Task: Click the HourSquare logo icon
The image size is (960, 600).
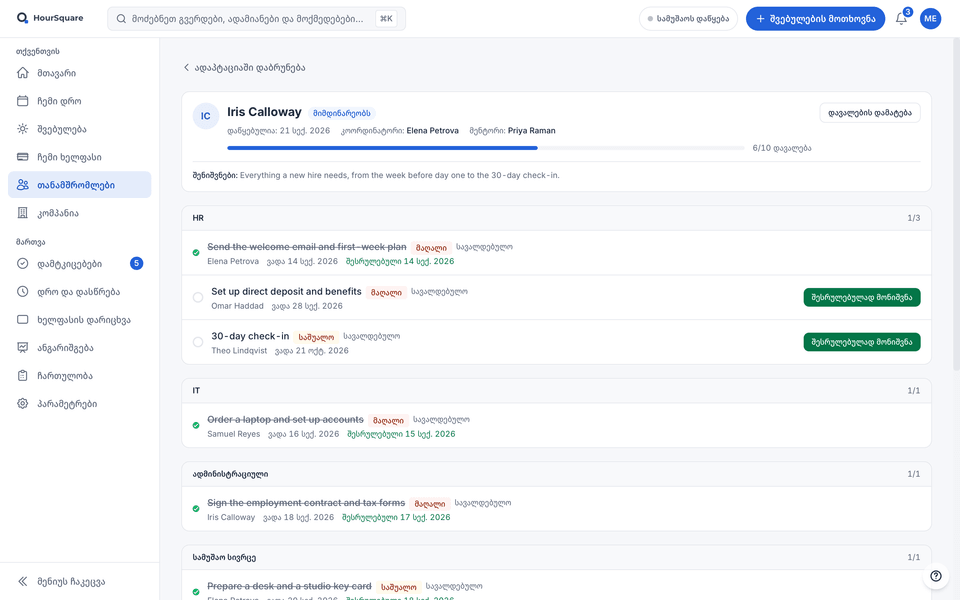Action: [22, 18]
